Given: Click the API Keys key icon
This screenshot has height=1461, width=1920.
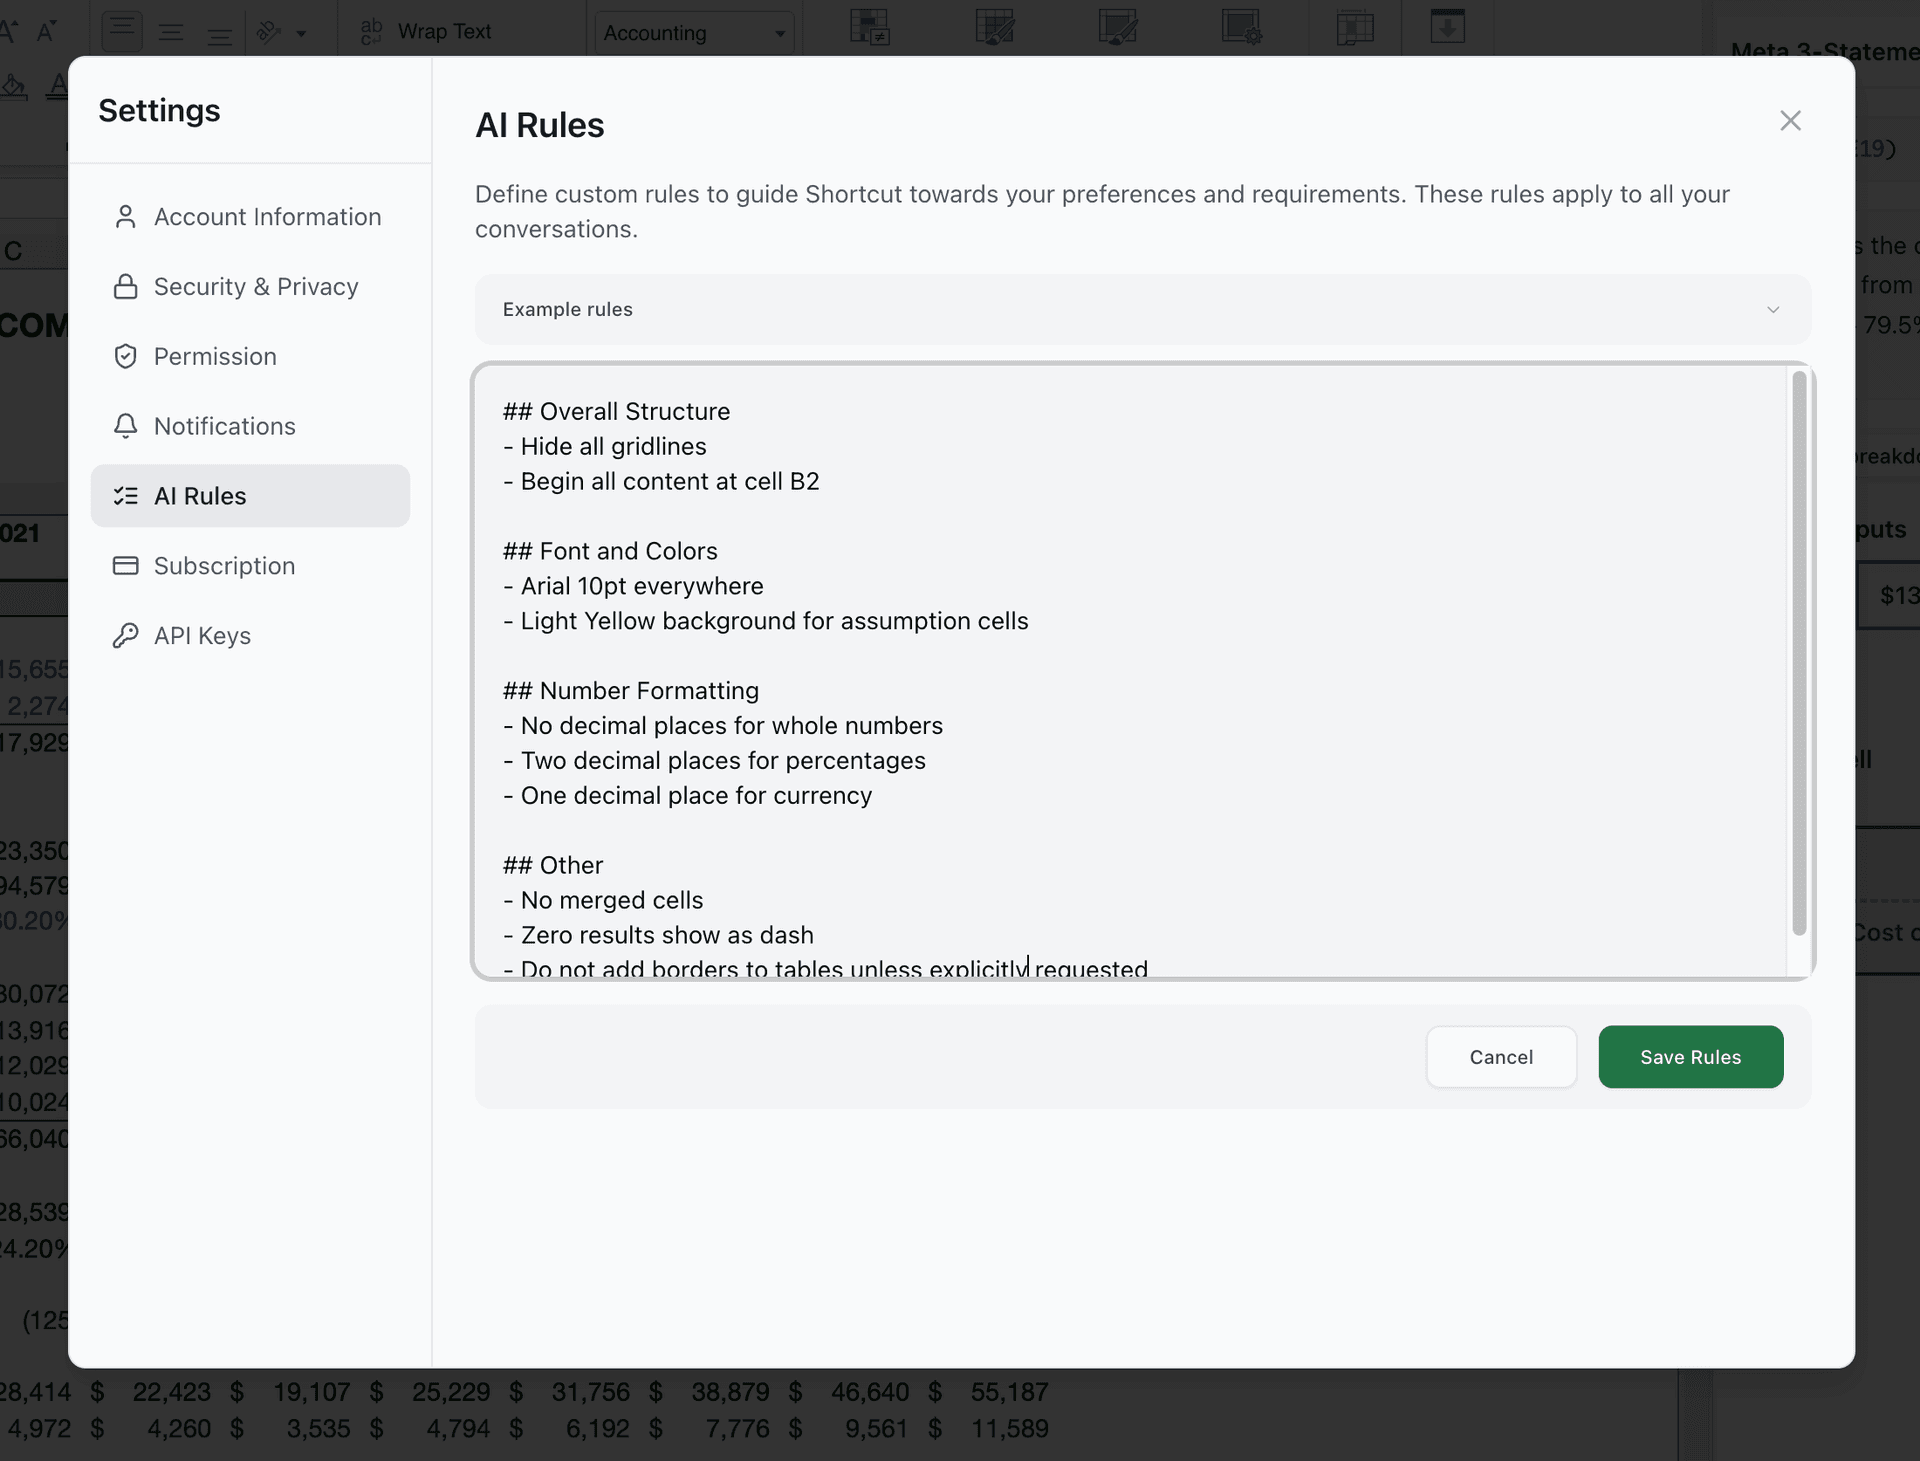Looking at the screenshot, I should (126, 635).
